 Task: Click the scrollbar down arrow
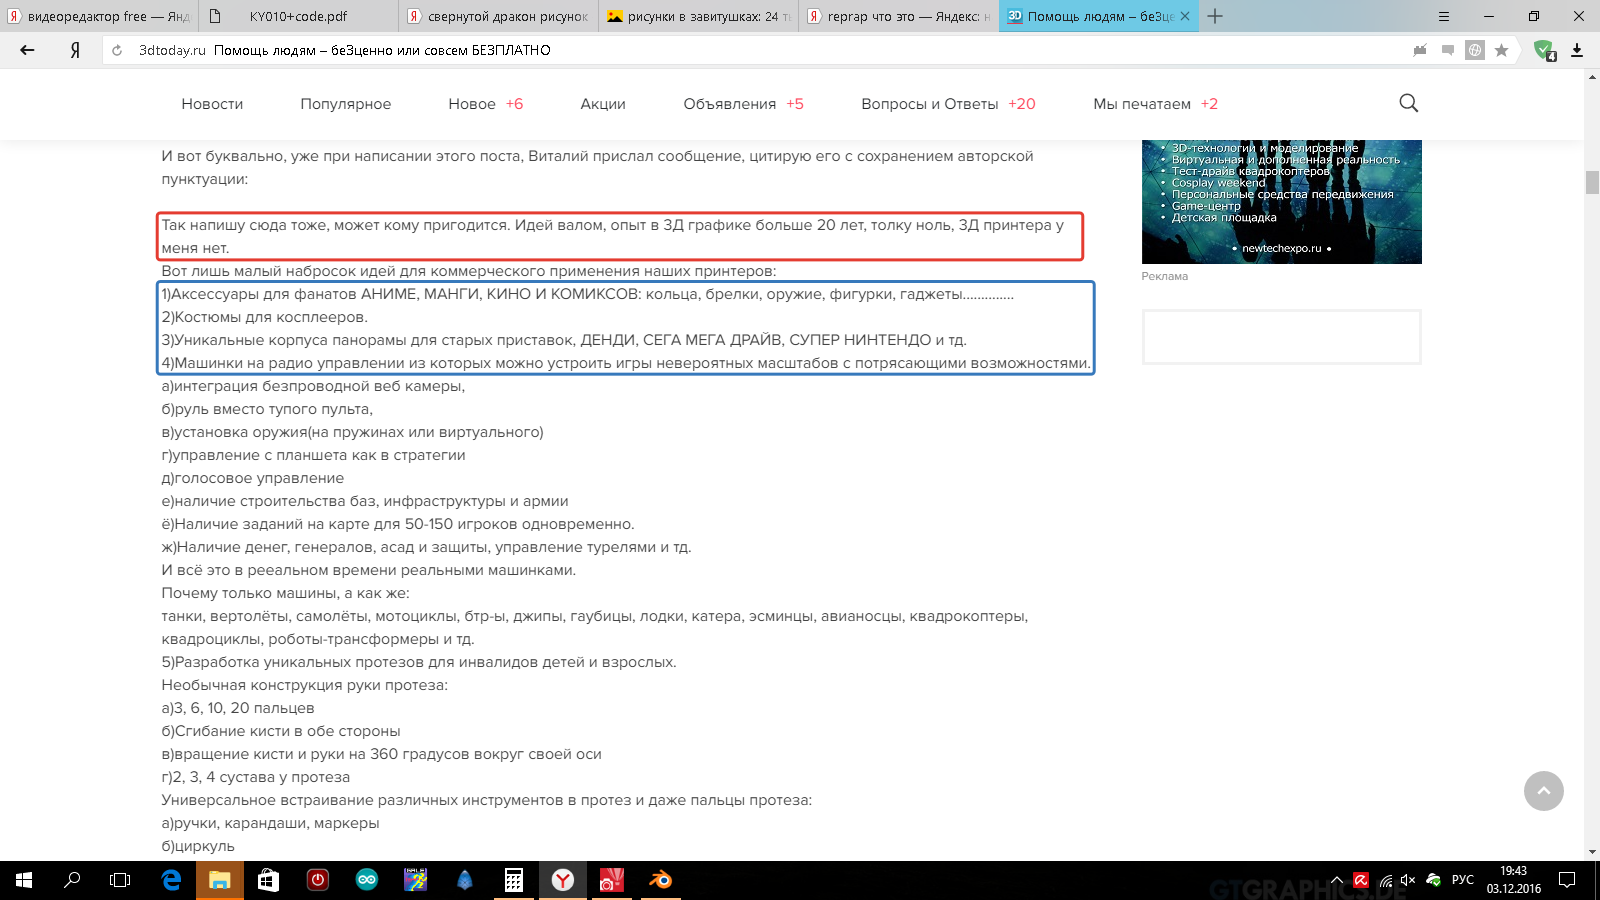tap(1592, 852)
